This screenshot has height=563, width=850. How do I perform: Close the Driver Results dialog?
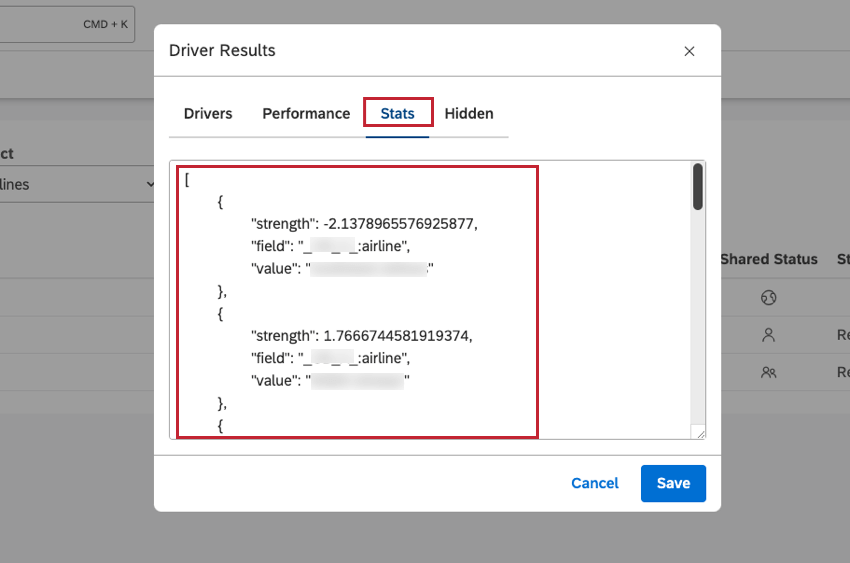click(x=689, y=51)
